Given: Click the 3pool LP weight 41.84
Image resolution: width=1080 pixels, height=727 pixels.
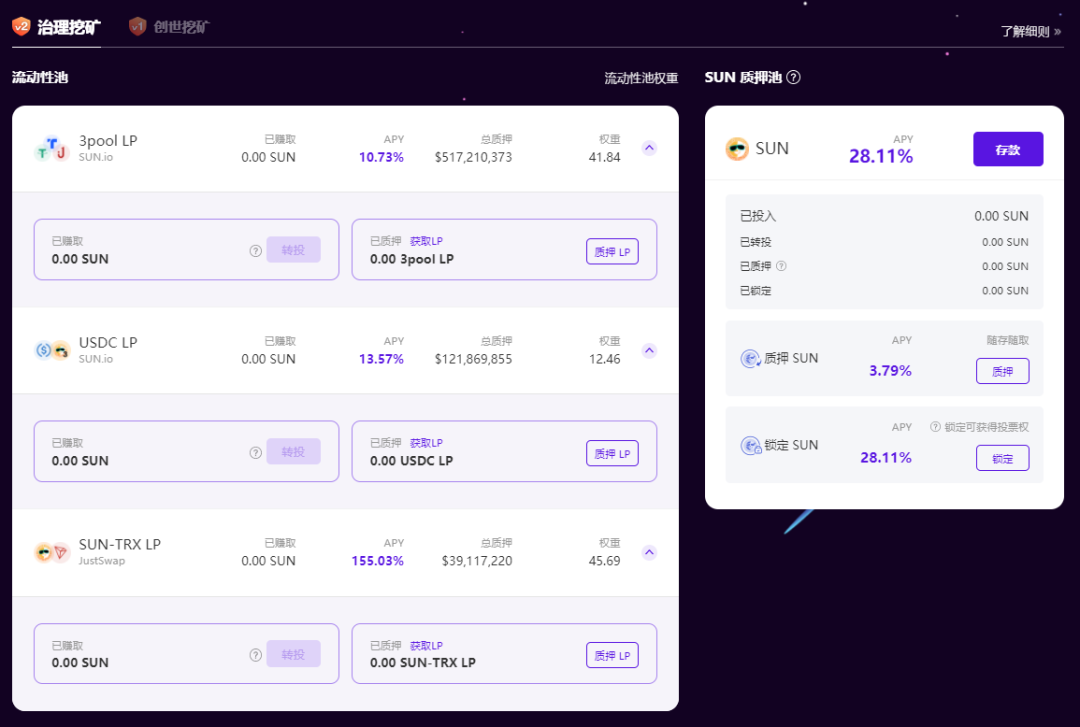Looking at the screenshot, I should coord(604,157).
